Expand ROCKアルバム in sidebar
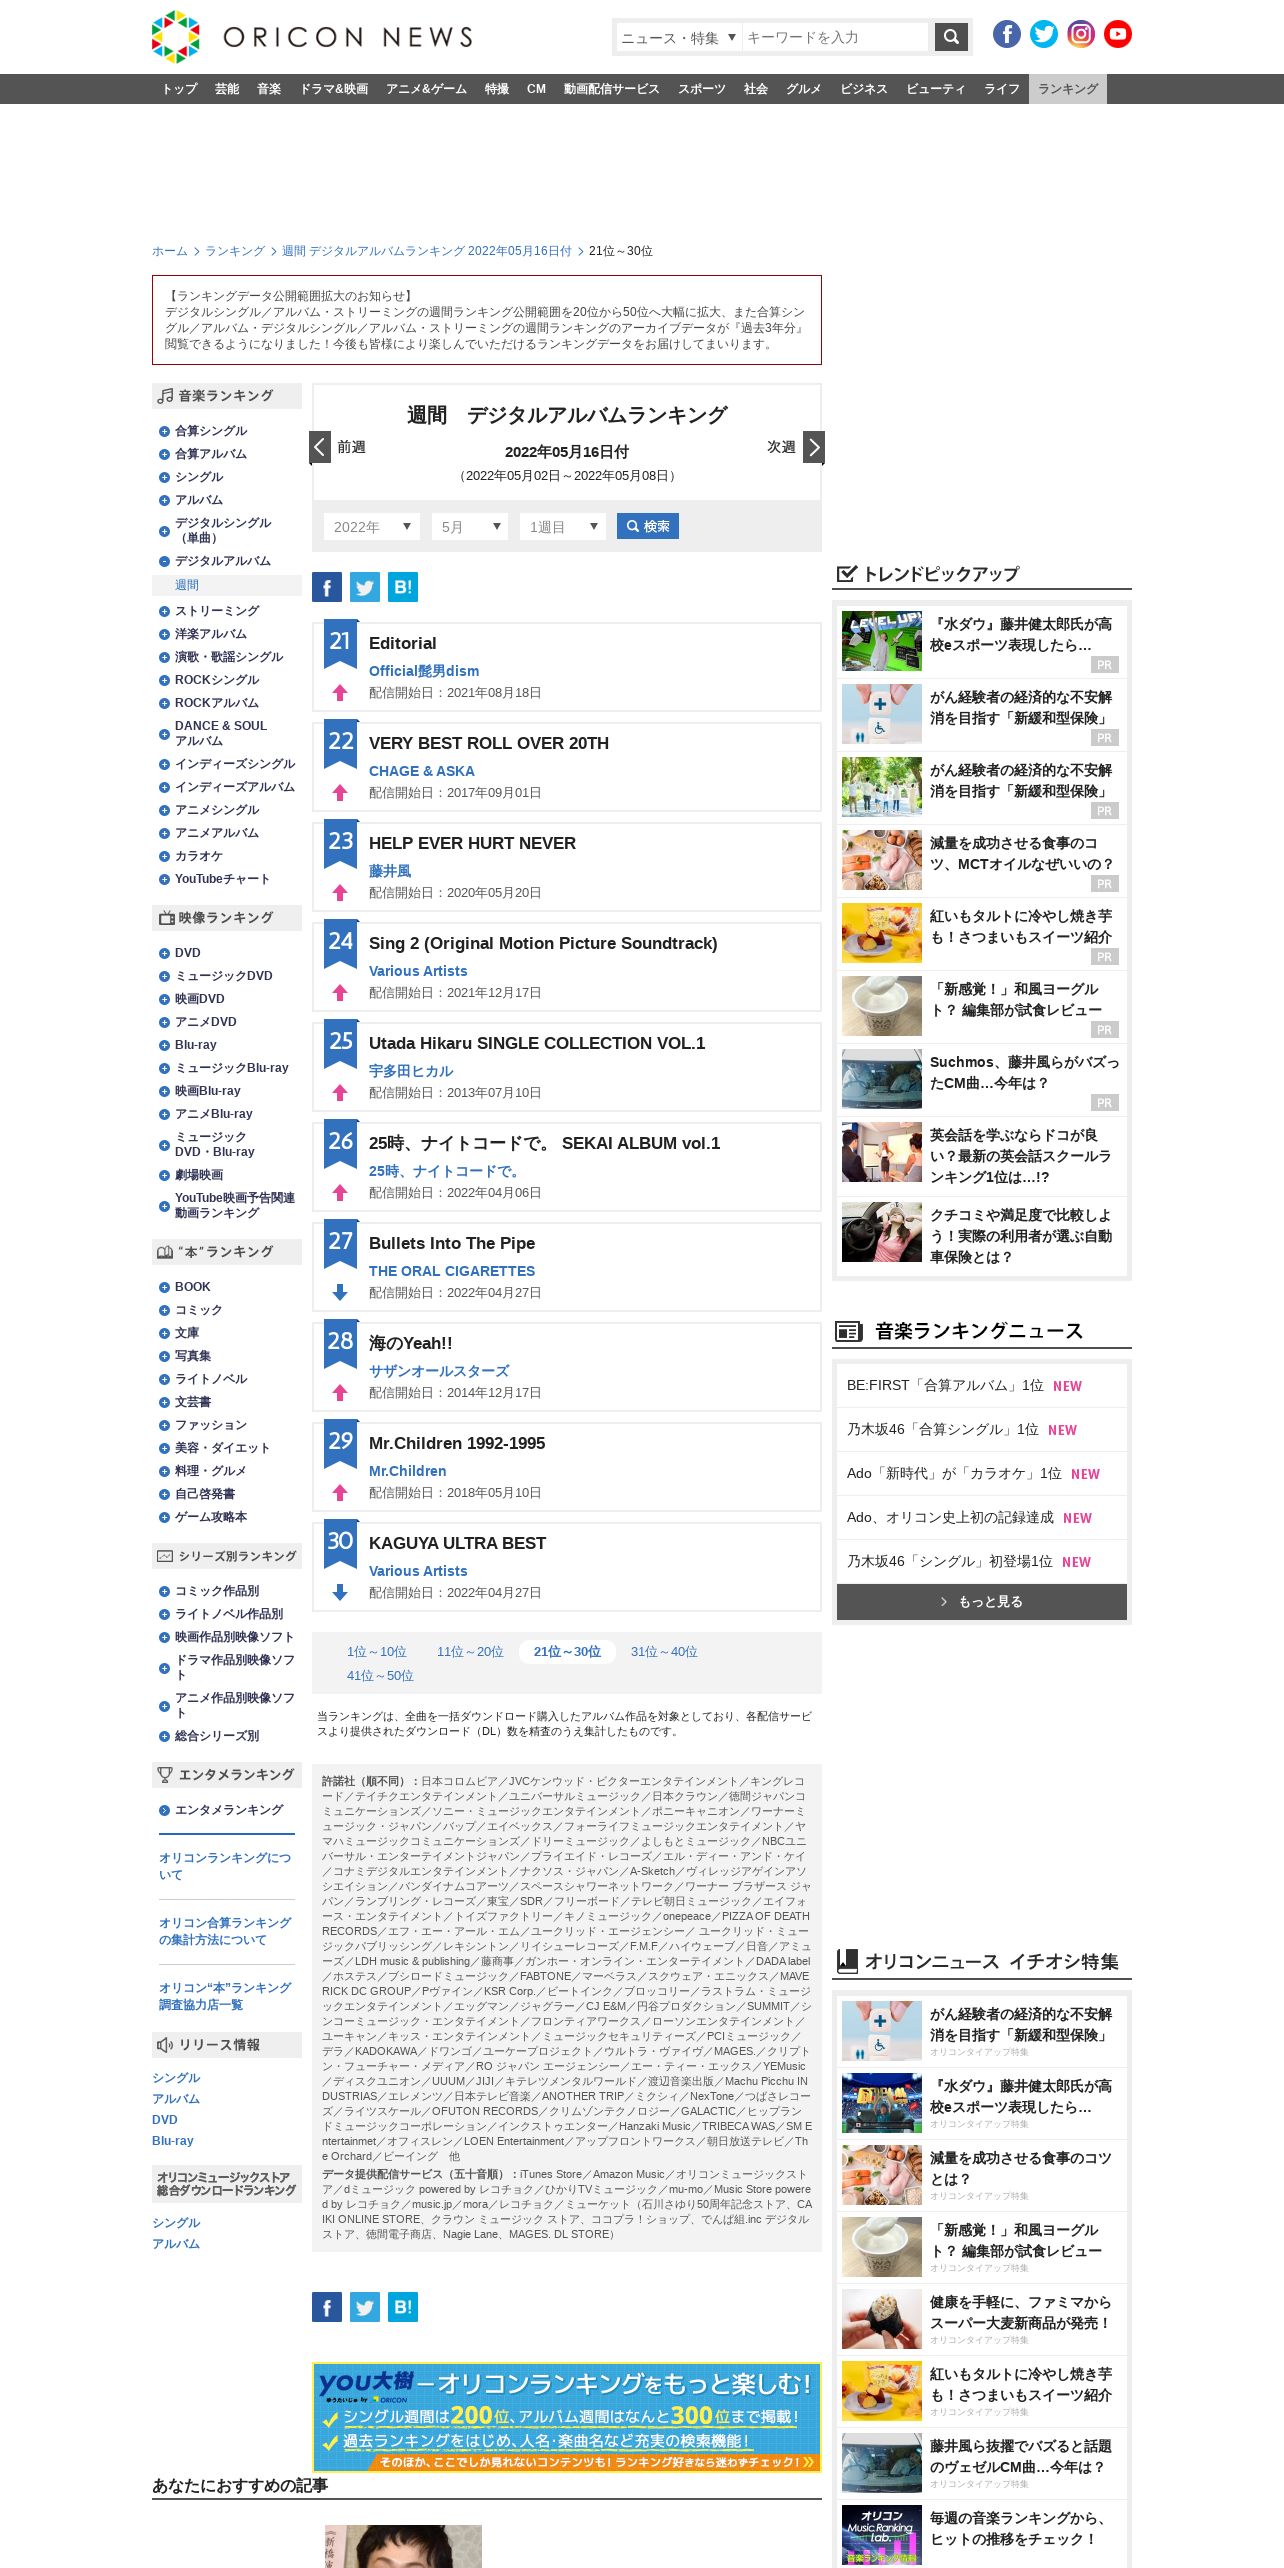 [x=164, y=703]
